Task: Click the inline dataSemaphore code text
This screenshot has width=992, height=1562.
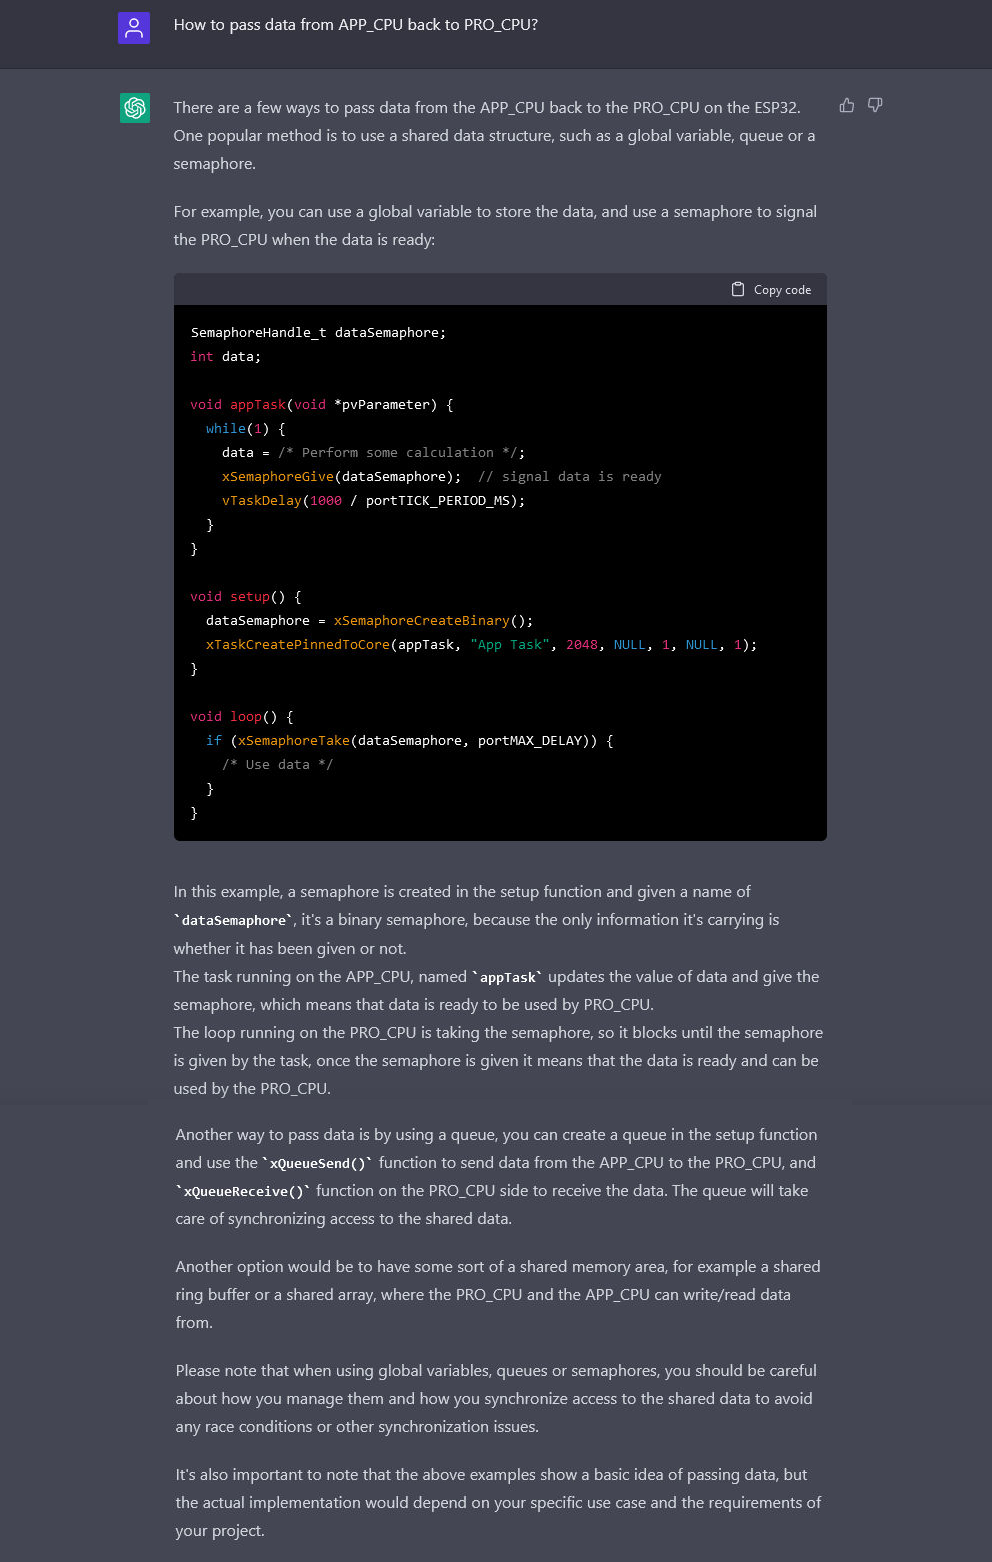Action: click(x=234, y=920)
